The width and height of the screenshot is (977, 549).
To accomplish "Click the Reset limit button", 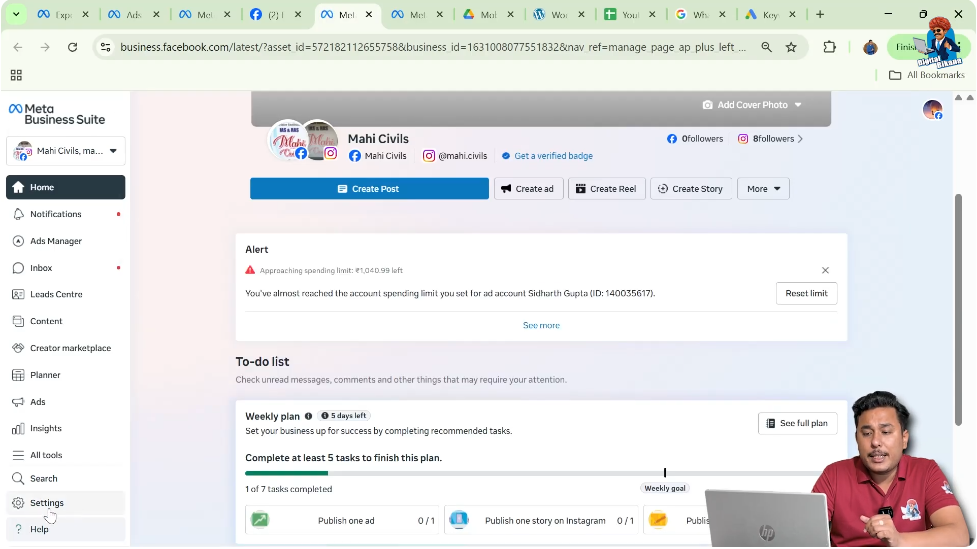I will point(806,294).
